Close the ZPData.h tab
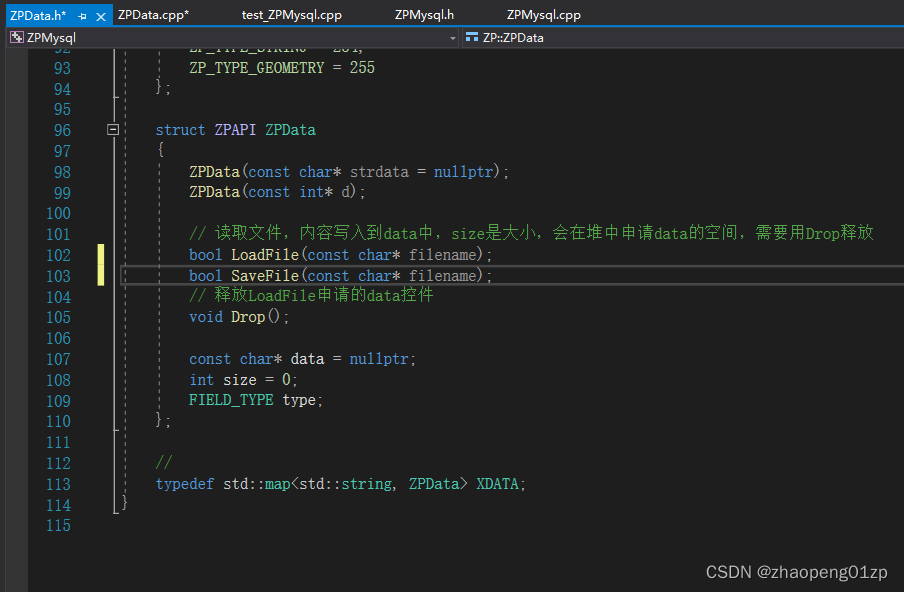Screen dimensions: 904x592 tap(101, 16)
